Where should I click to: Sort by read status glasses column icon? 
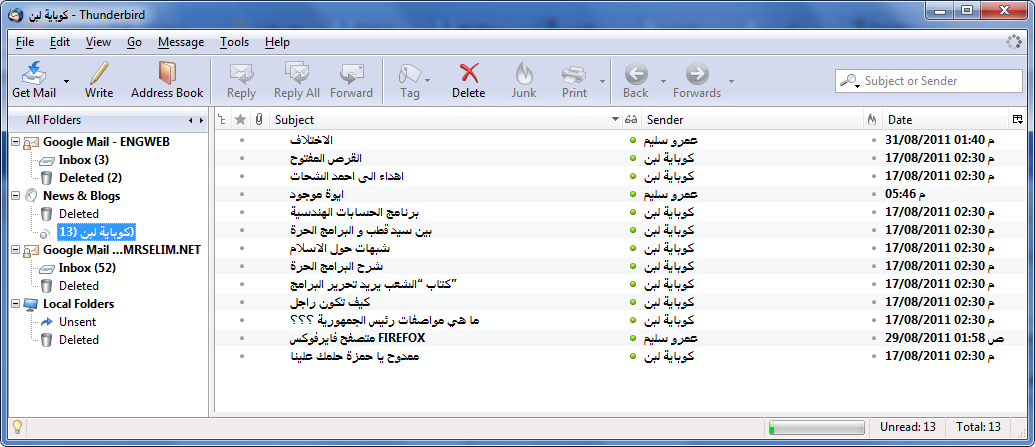(631, 120)
